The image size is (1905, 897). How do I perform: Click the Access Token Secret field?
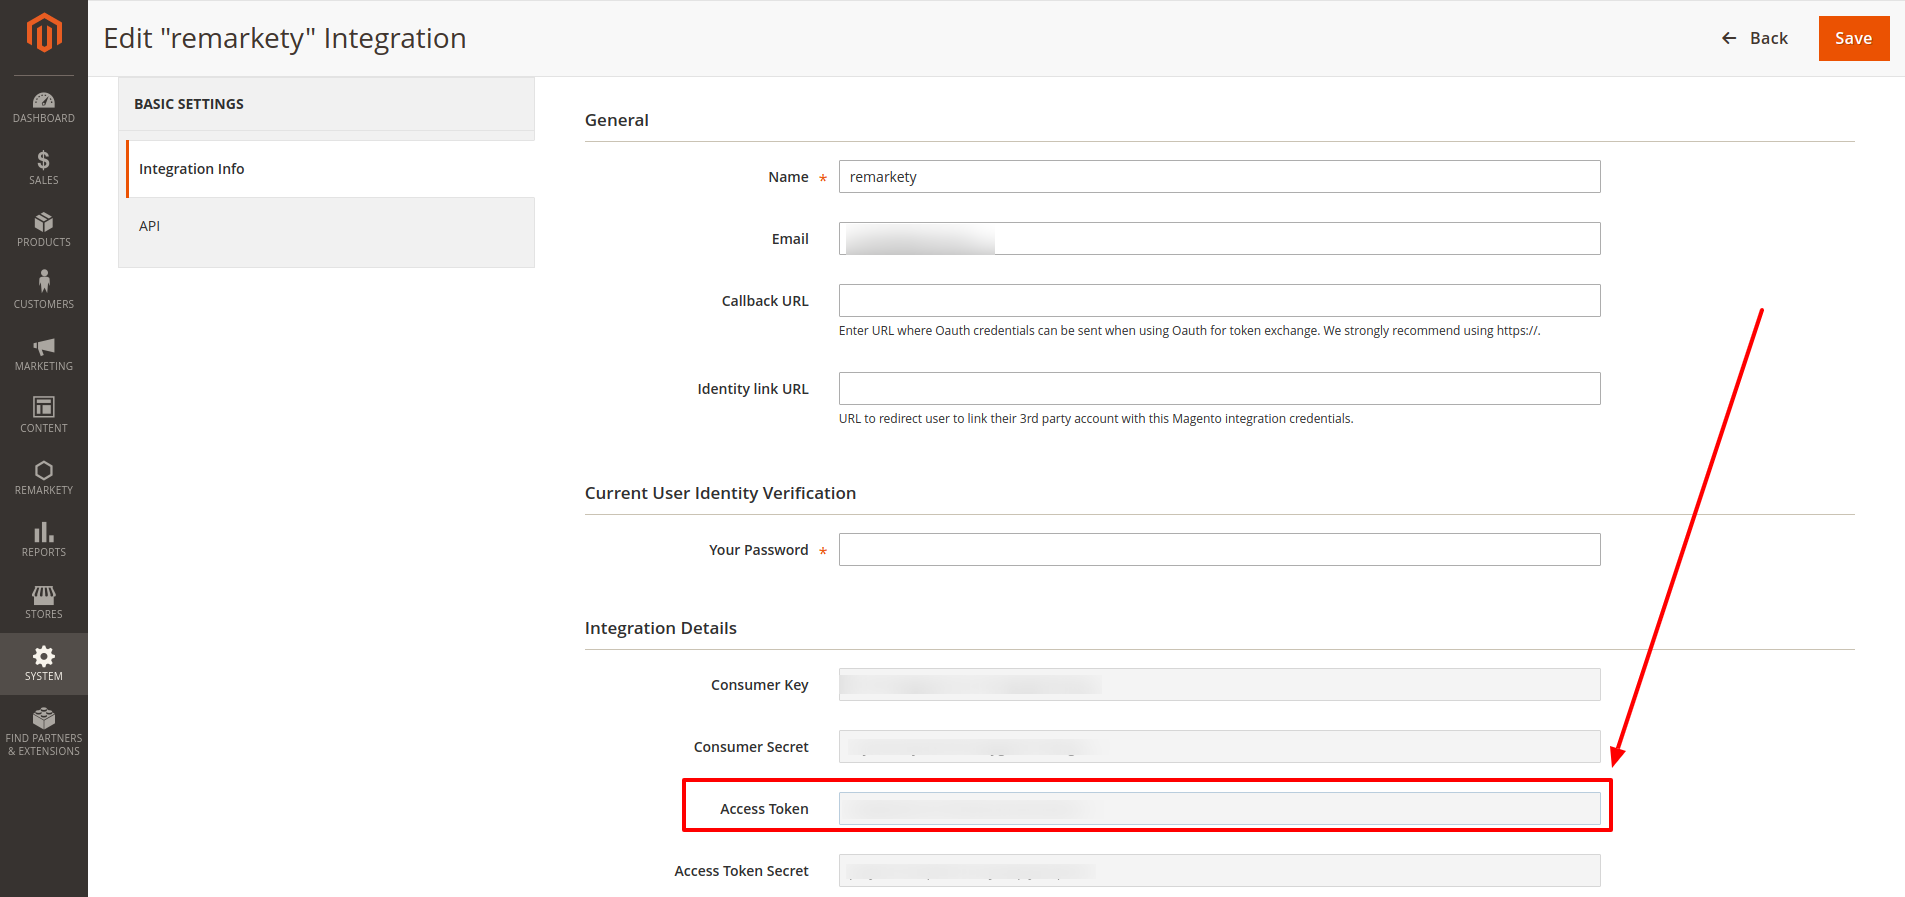[1219, 871]
